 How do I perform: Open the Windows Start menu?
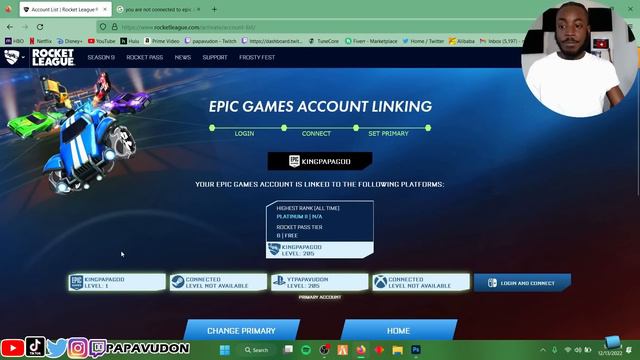(225, 350)
